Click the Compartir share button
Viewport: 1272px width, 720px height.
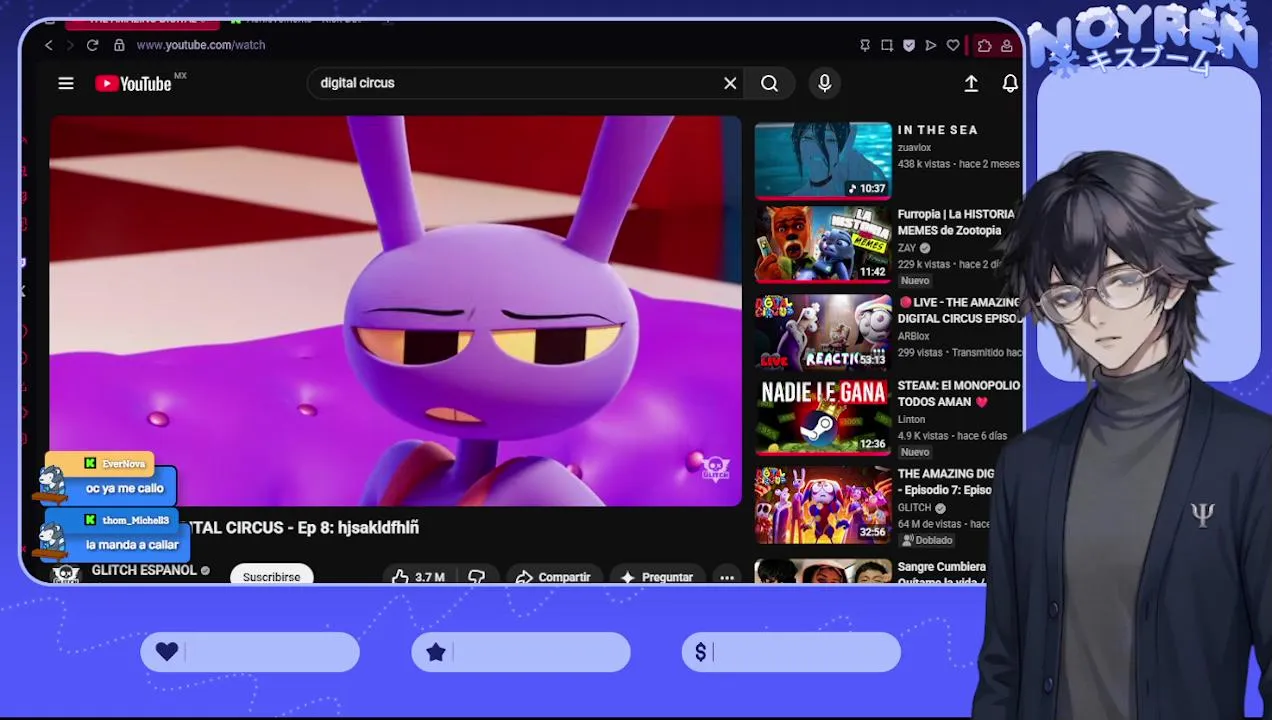pyautogui.click(x=553, y=577)
